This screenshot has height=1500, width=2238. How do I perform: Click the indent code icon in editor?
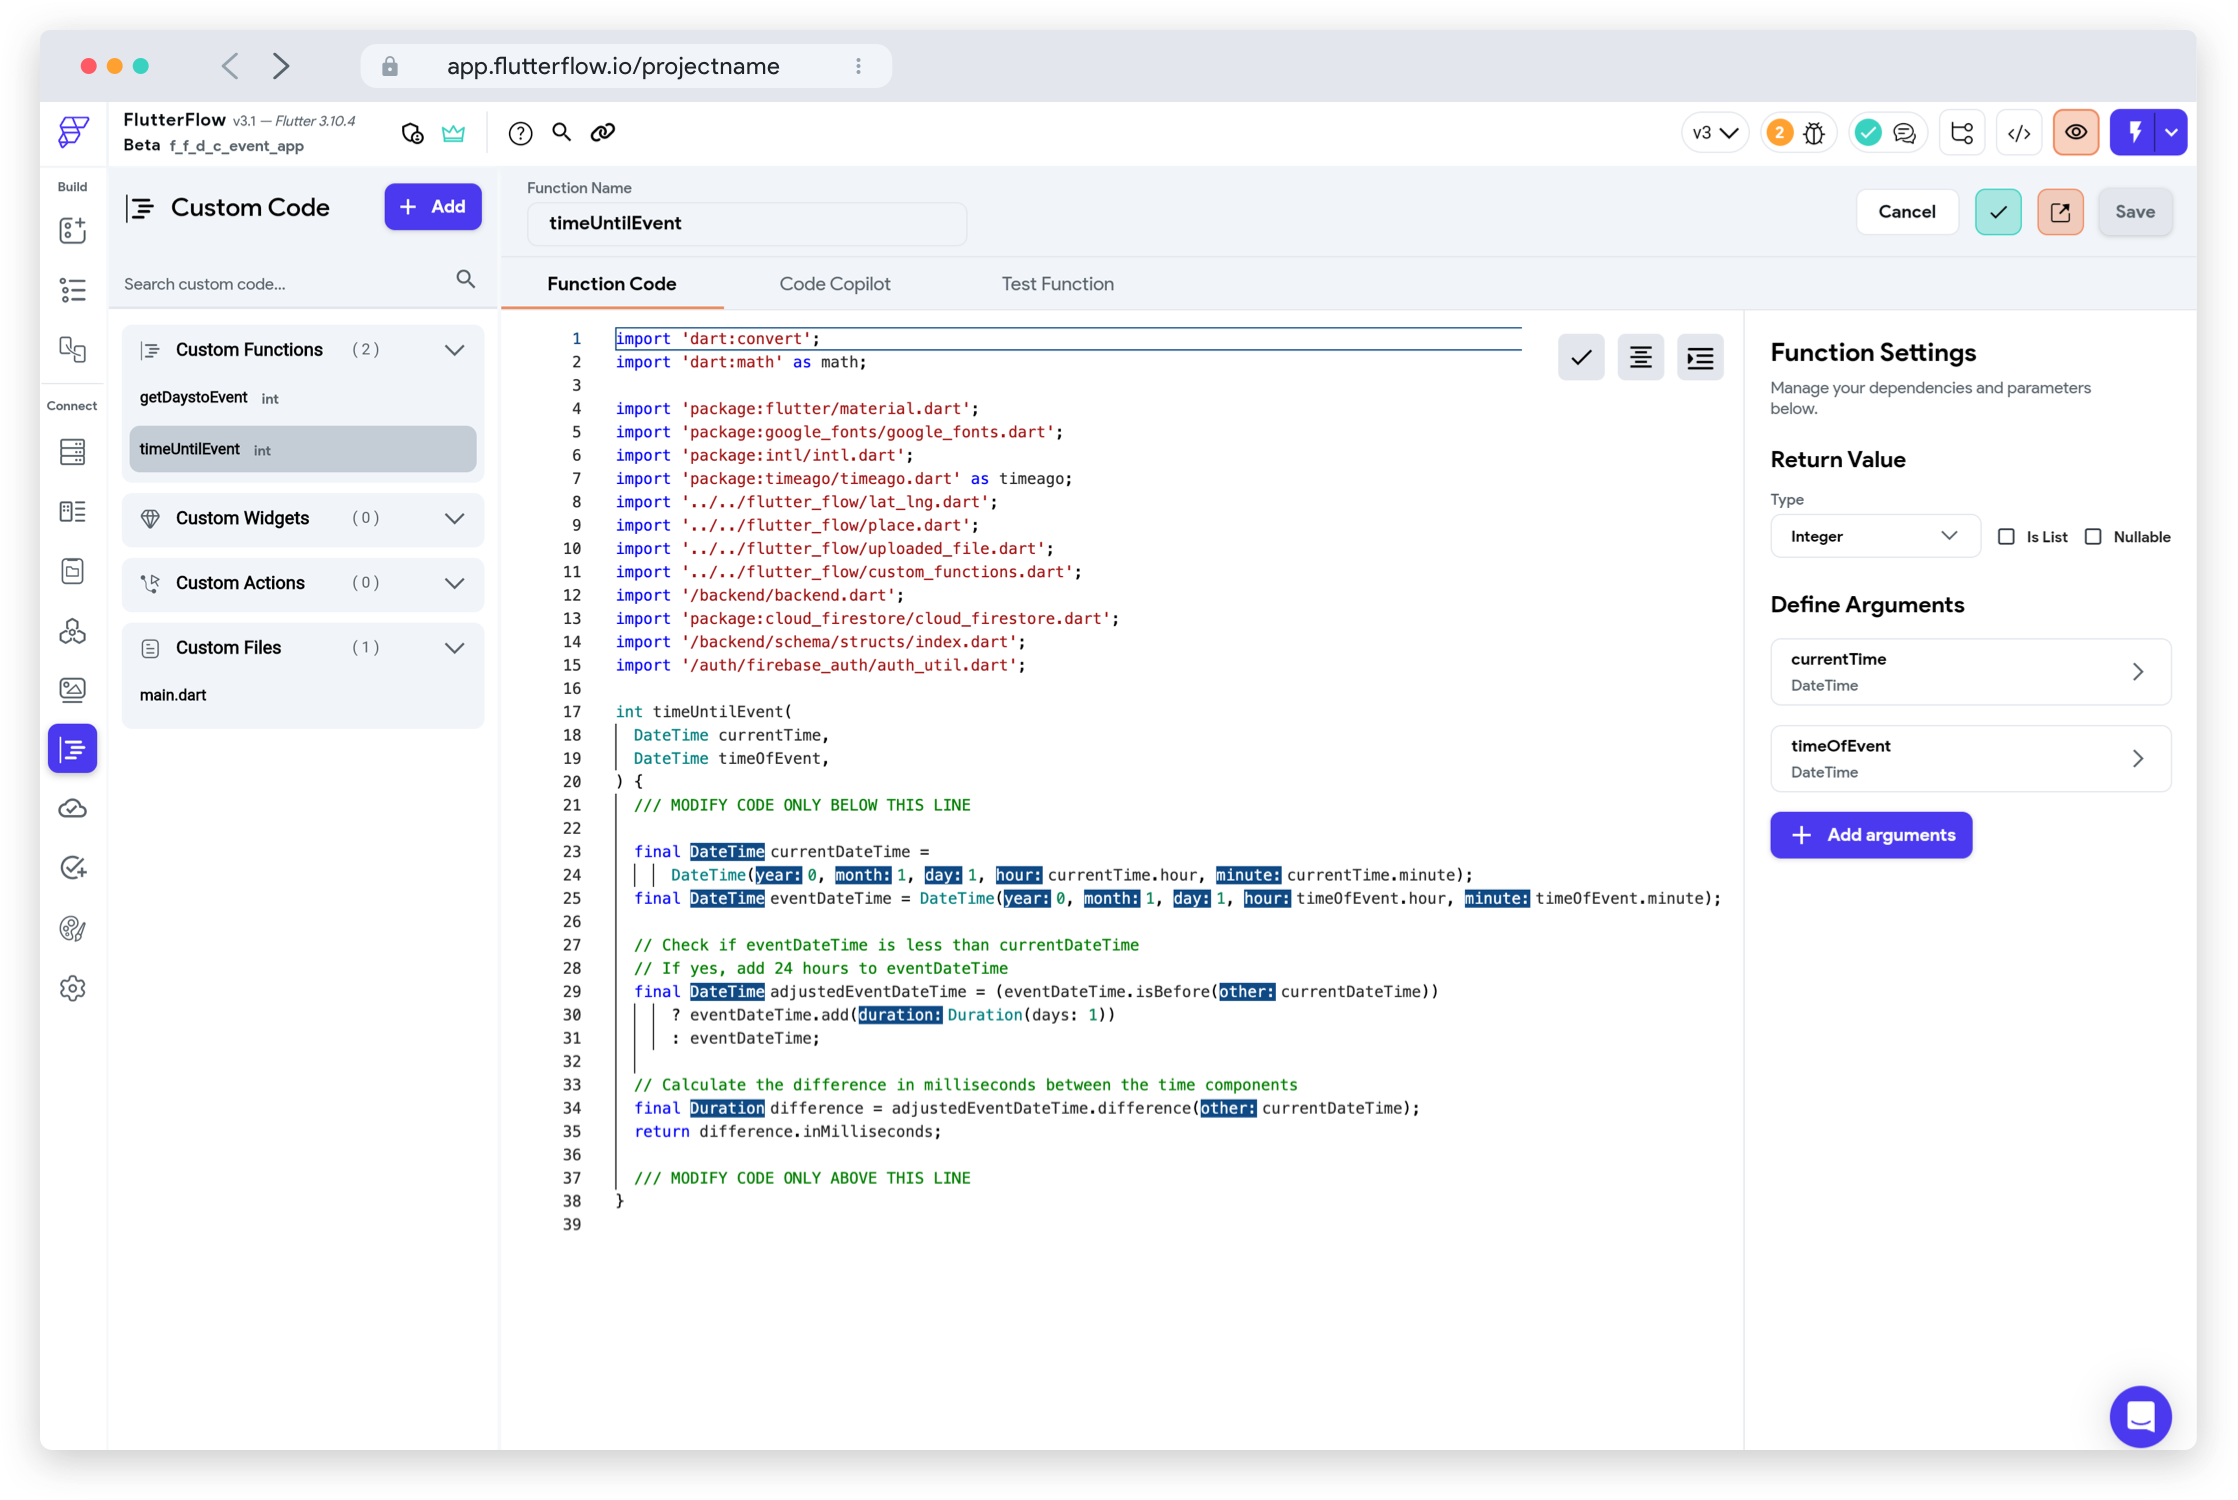pyautogui.click(x=1700, y=358)
